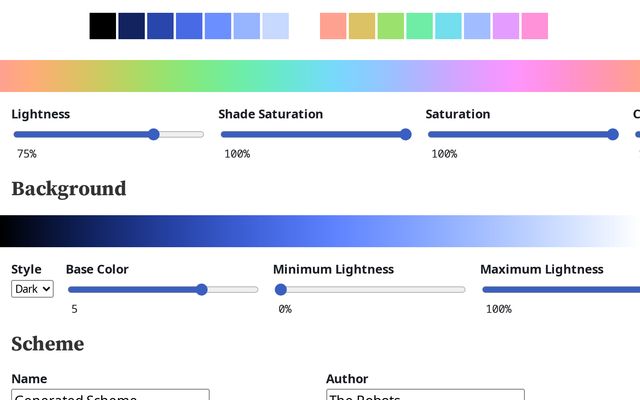Click the Minimum Lightness slider thumb

(281, 290)
